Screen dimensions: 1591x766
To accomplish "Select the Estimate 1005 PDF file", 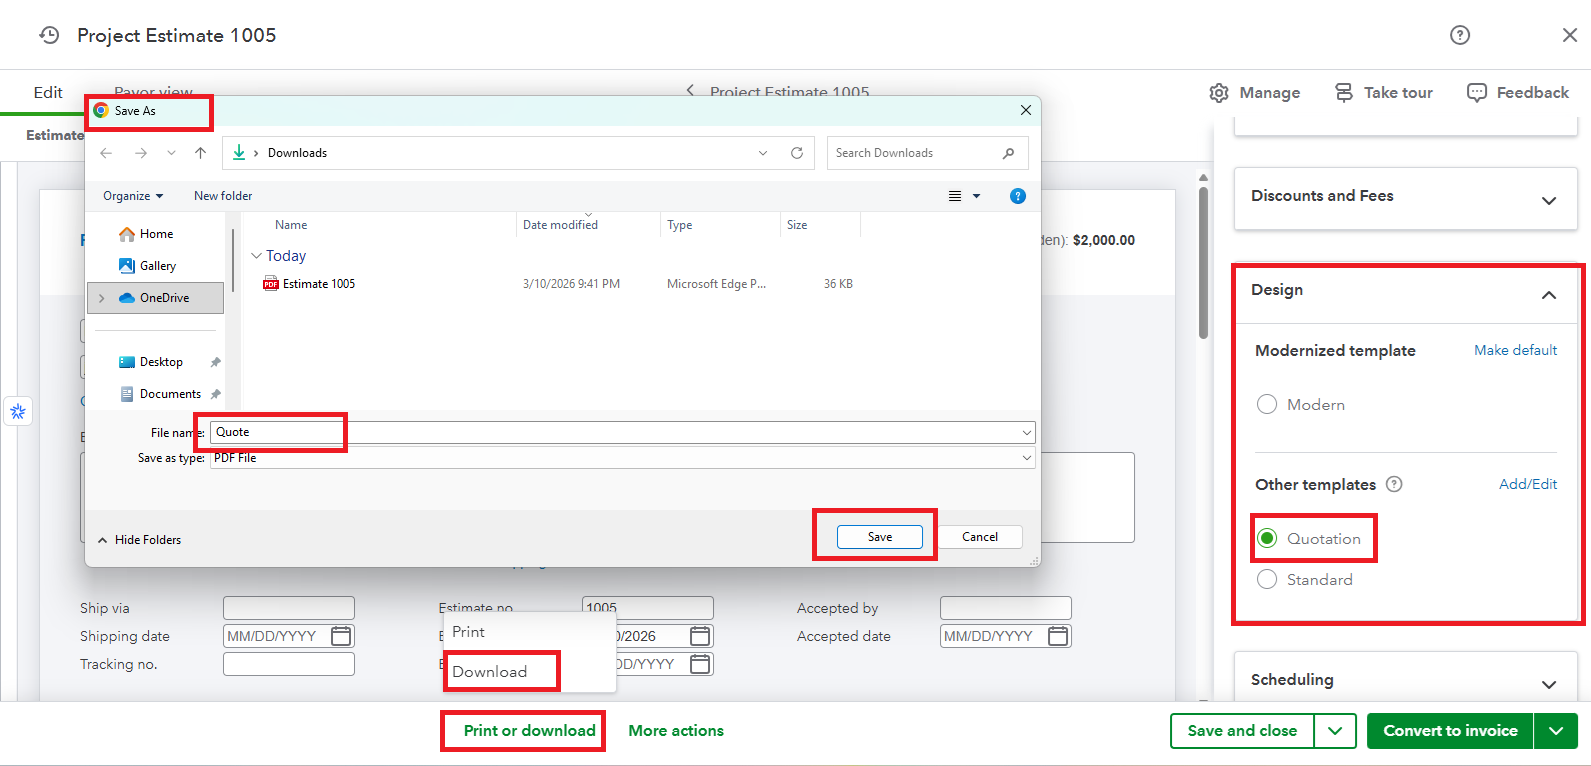I will pyautogui.click(x=318, y=284).
